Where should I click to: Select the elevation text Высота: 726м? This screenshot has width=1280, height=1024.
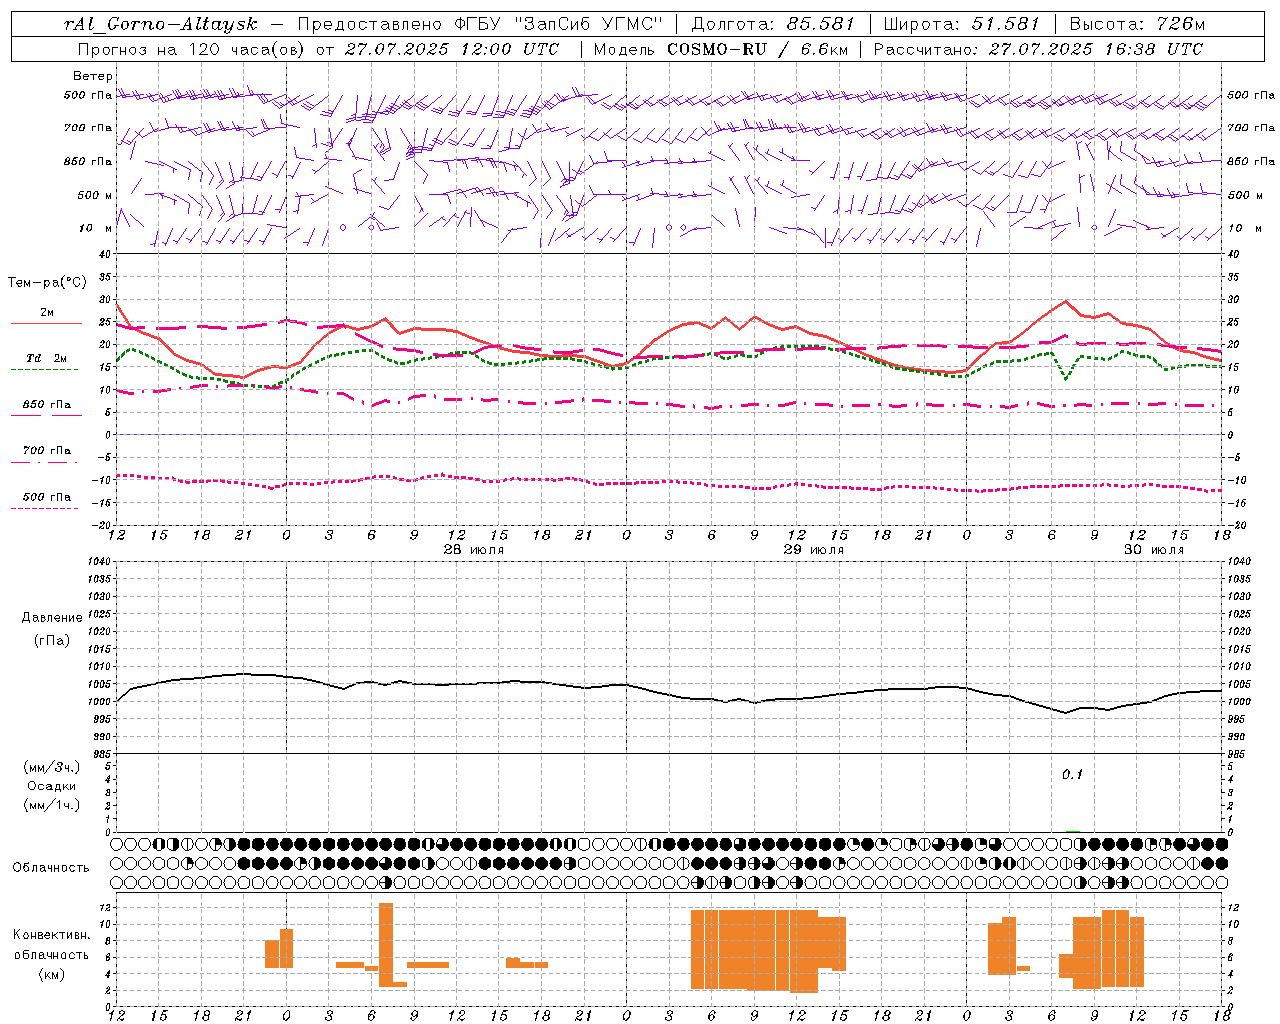[x=1137, y=24]
